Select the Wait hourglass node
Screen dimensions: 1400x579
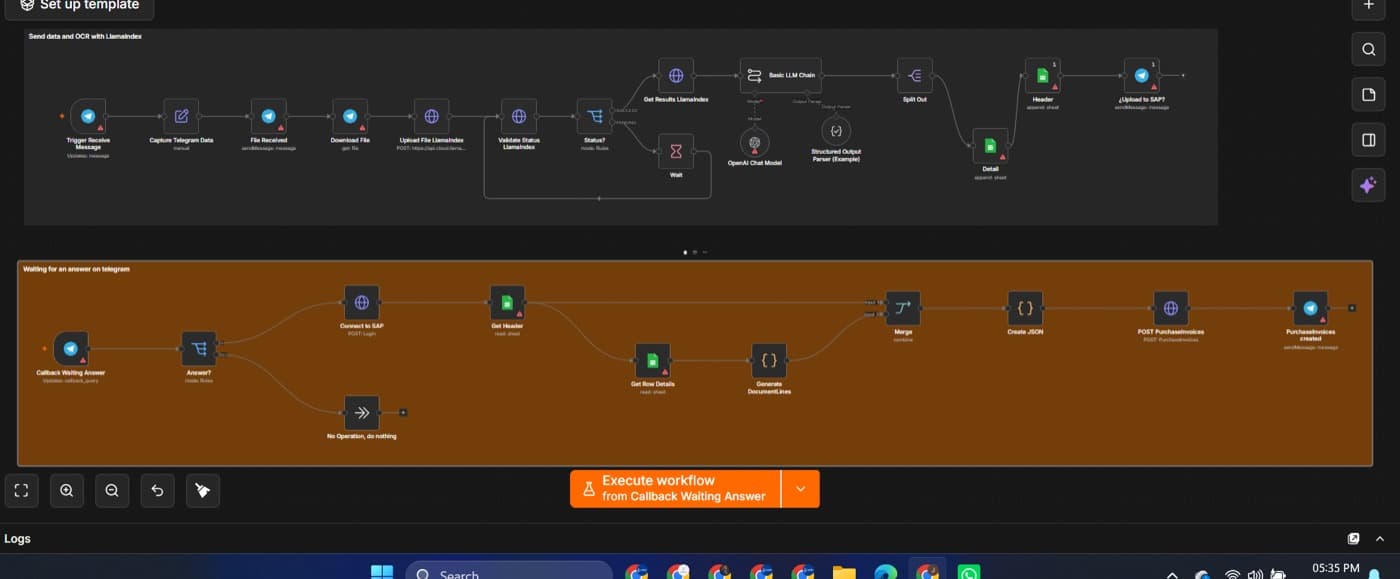point(676,151)
